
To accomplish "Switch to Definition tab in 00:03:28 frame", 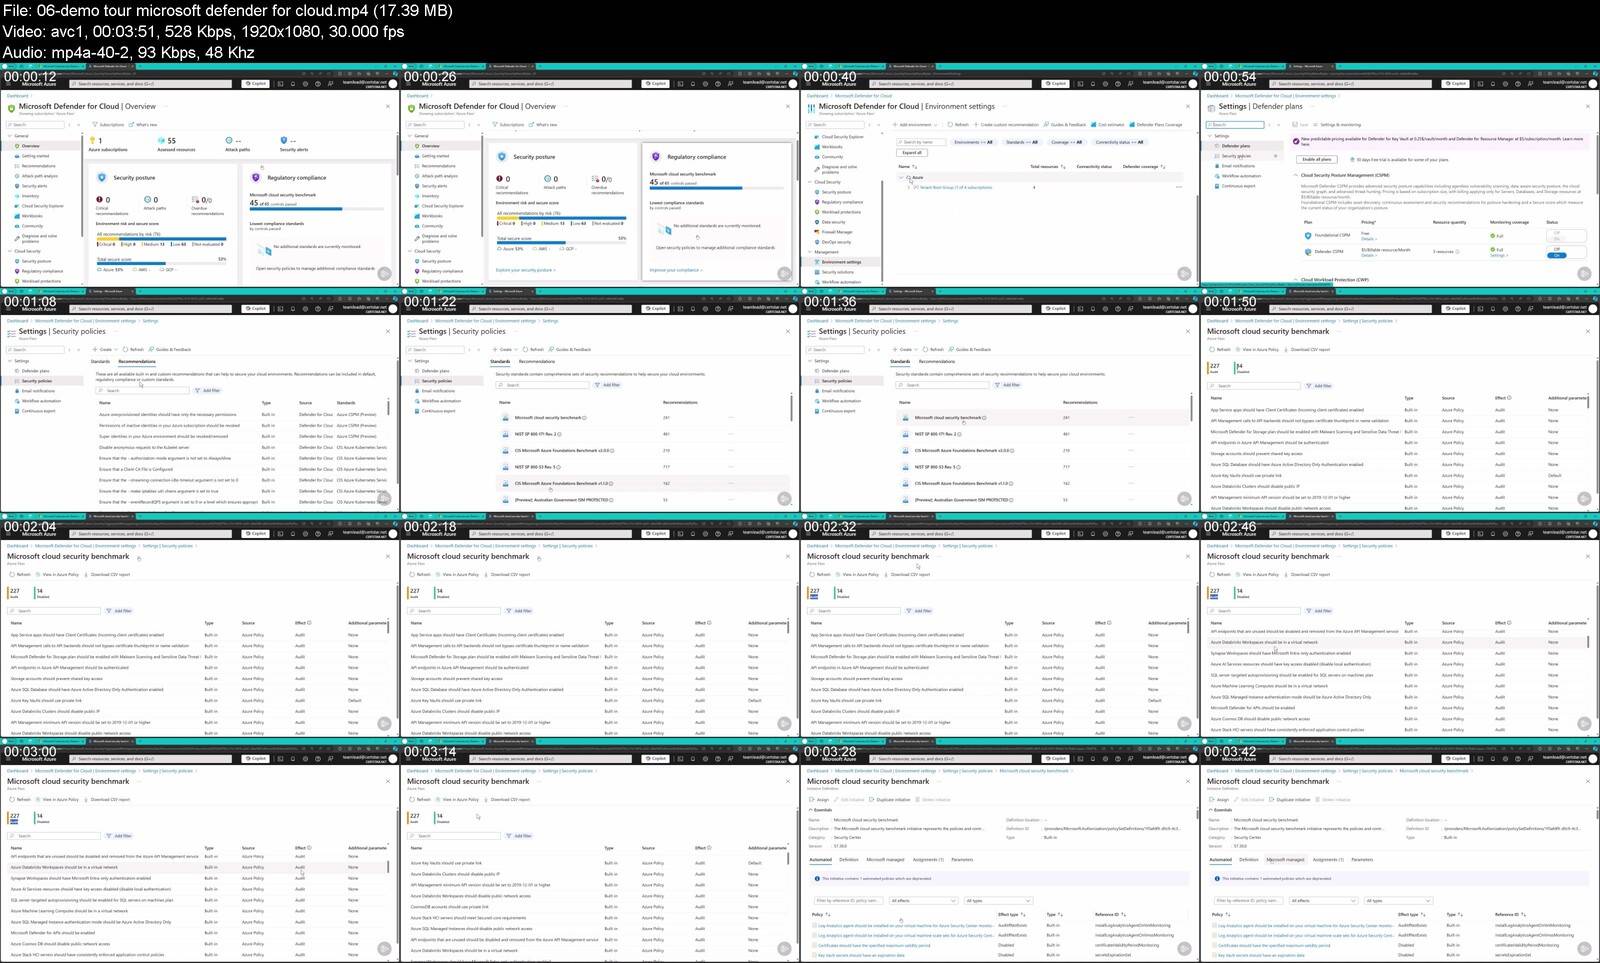I will (x=849, y=859).
